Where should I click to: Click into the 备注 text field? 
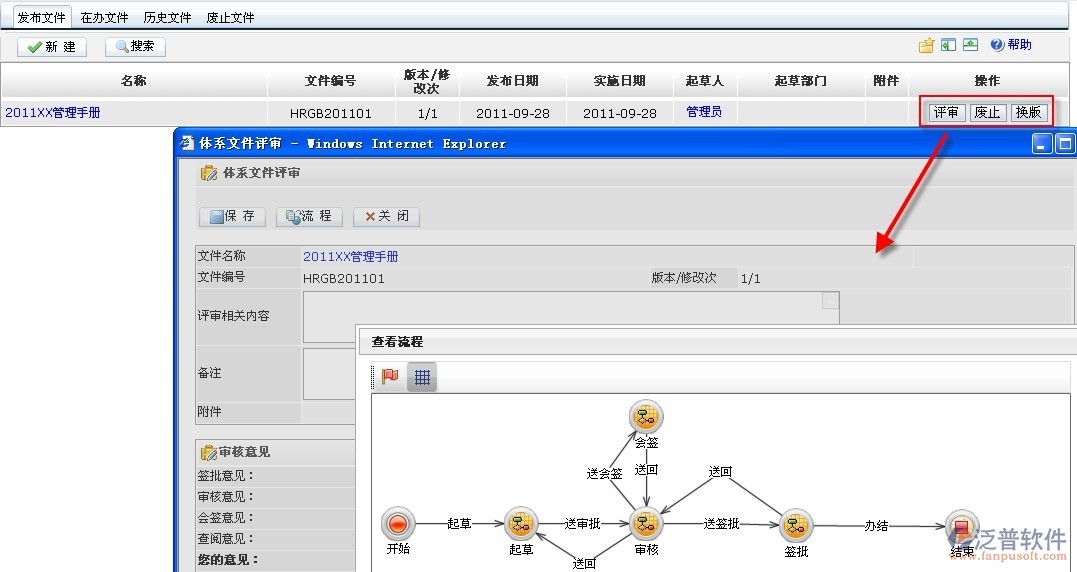[329, 374]
